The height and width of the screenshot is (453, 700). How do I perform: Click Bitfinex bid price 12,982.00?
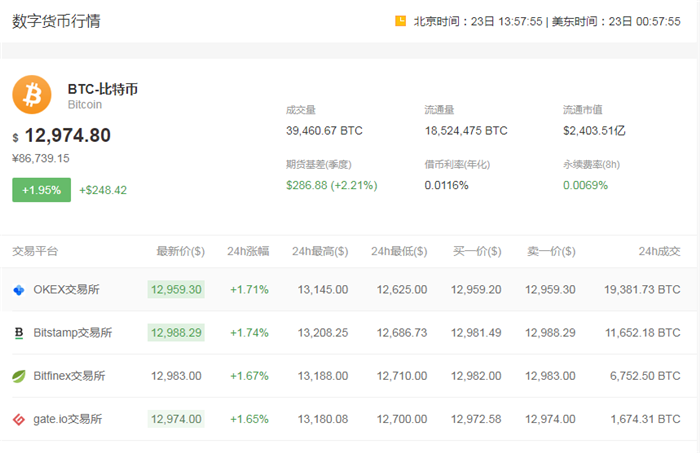(x=476, y=376)
